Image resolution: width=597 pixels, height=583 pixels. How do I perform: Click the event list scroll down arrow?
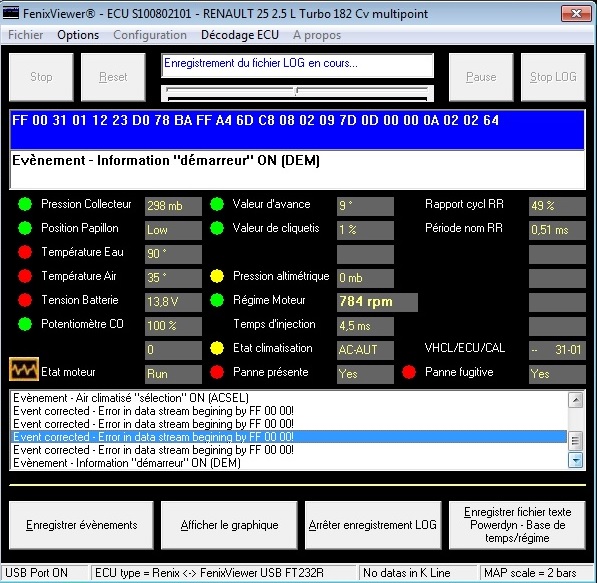pos(575,460)
